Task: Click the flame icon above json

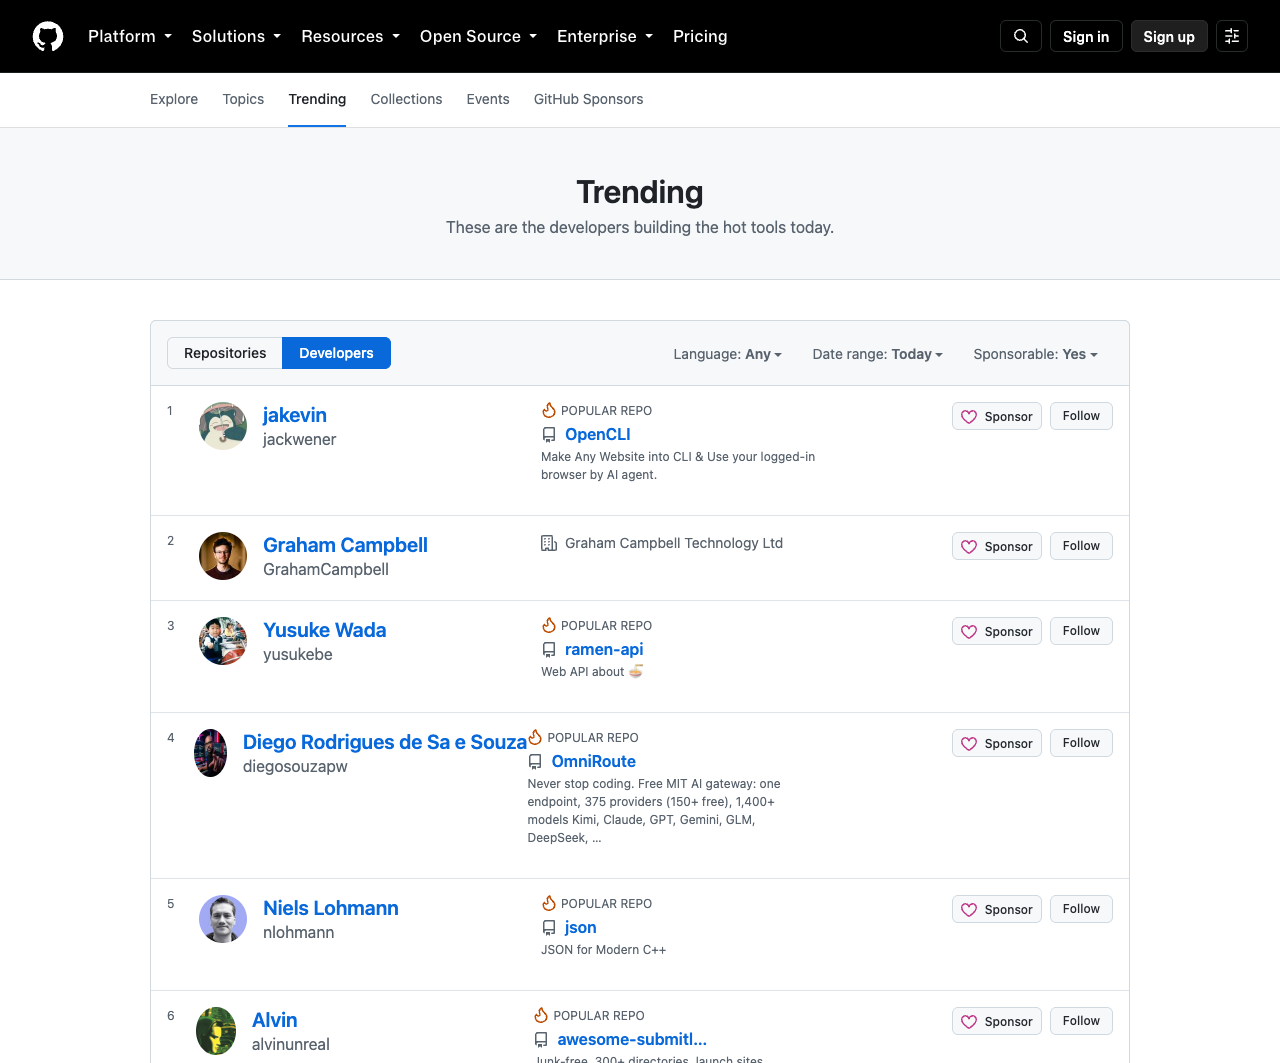Action: click(x=549, y=903)
